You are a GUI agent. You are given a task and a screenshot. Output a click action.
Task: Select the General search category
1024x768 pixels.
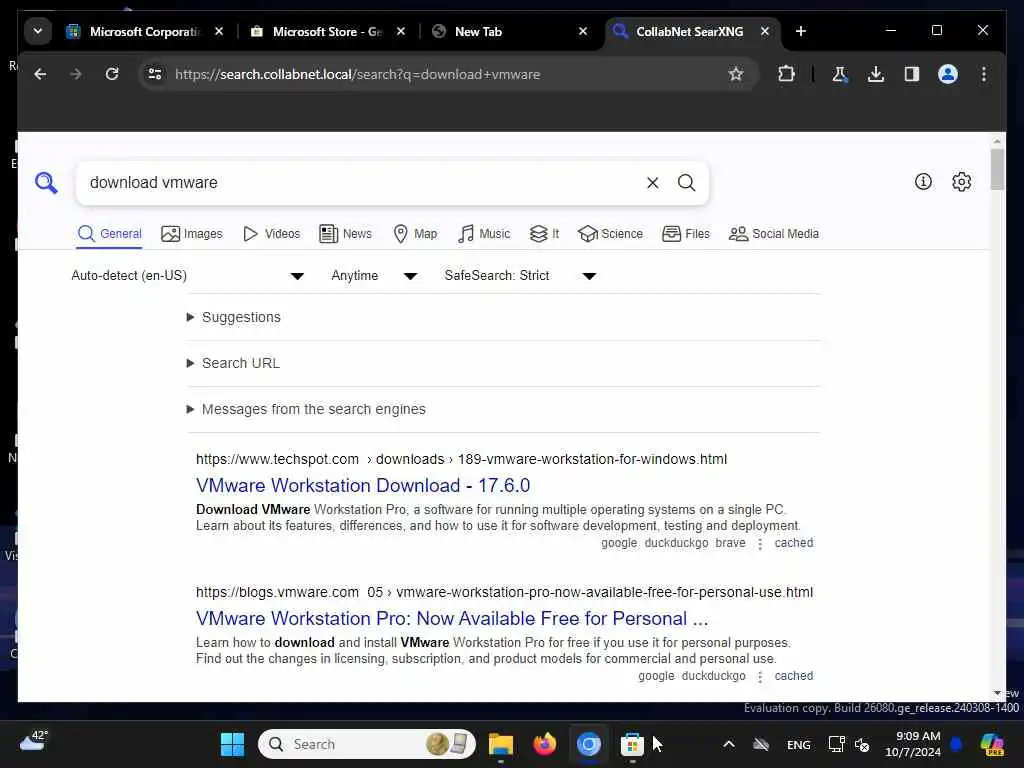pos(109,234)
